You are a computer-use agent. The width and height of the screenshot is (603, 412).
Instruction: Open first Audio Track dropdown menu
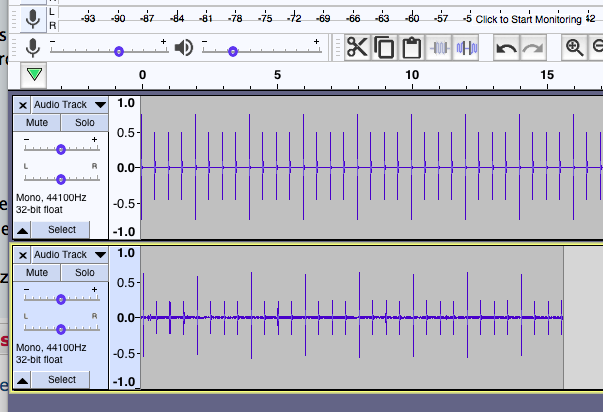[70, 105]
